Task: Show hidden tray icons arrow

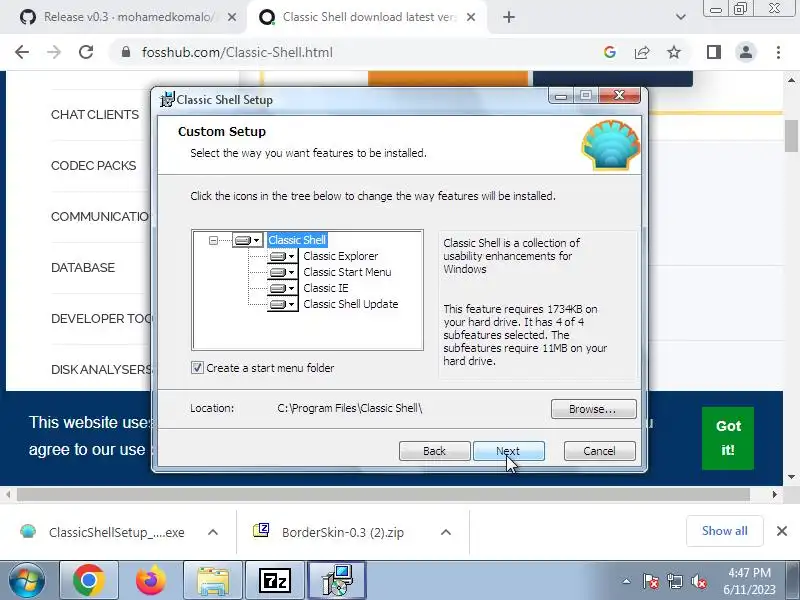Action: [627, 581]
